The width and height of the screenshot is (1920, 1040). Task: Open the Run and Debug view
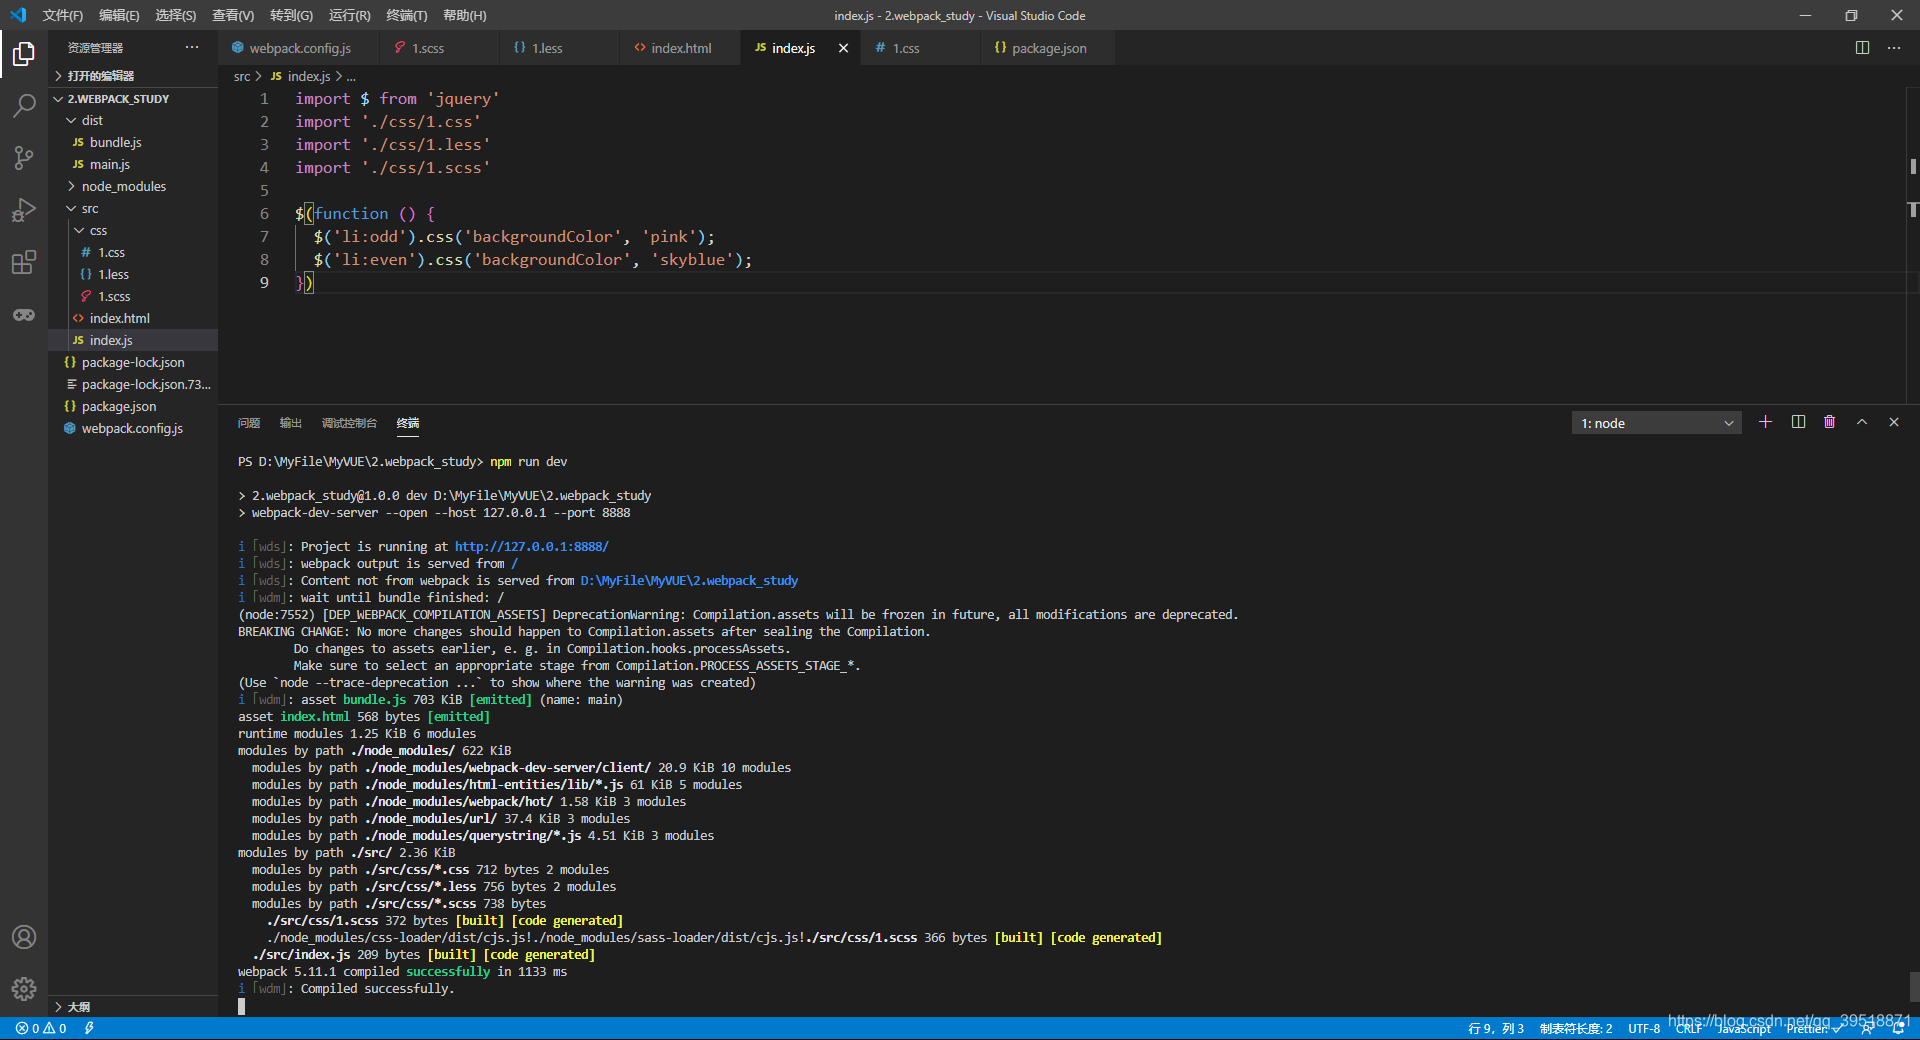point(24,210)
